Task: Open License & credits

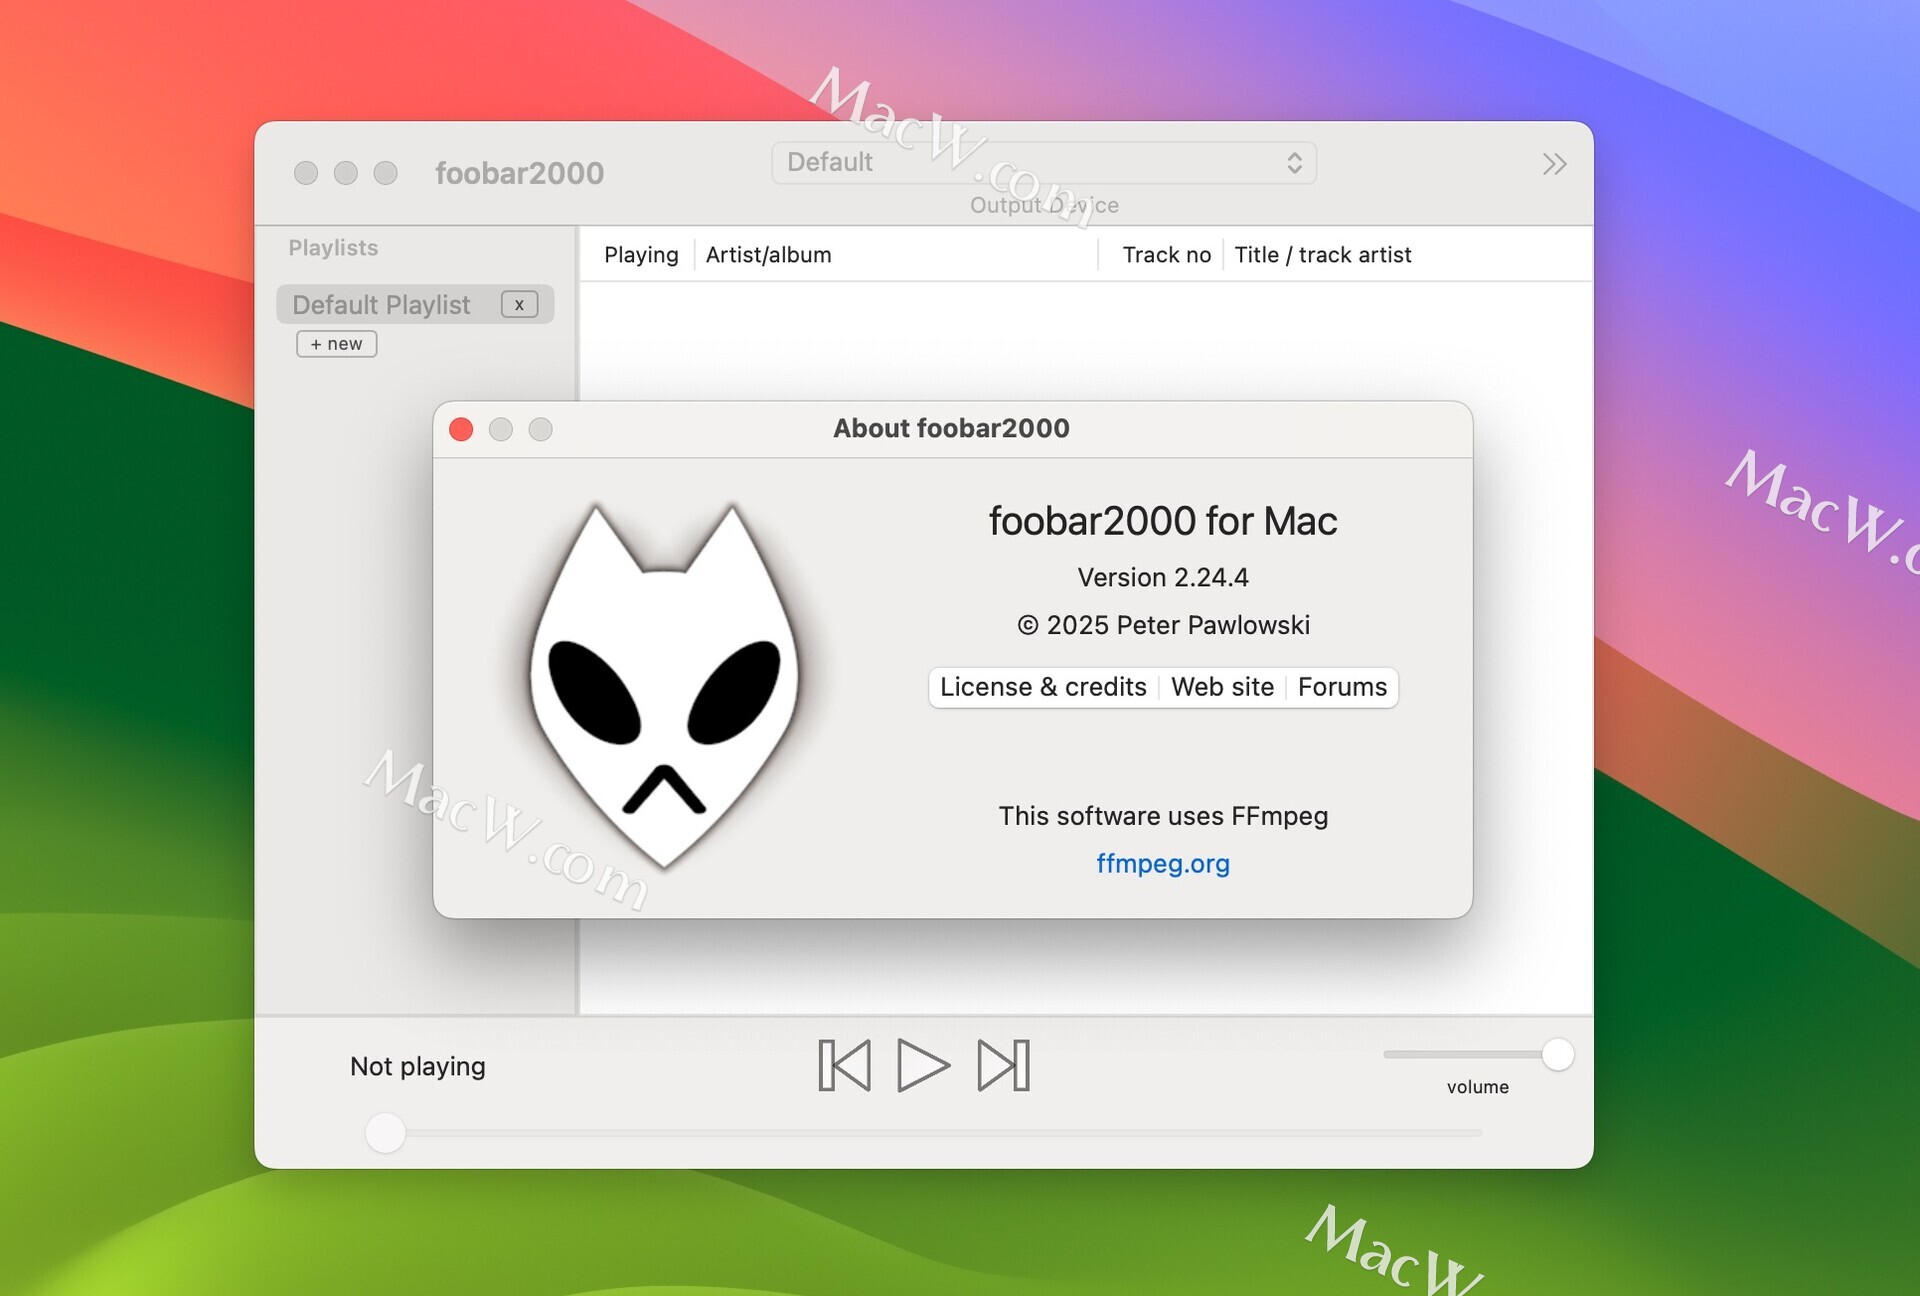Action: [1043, 687]
